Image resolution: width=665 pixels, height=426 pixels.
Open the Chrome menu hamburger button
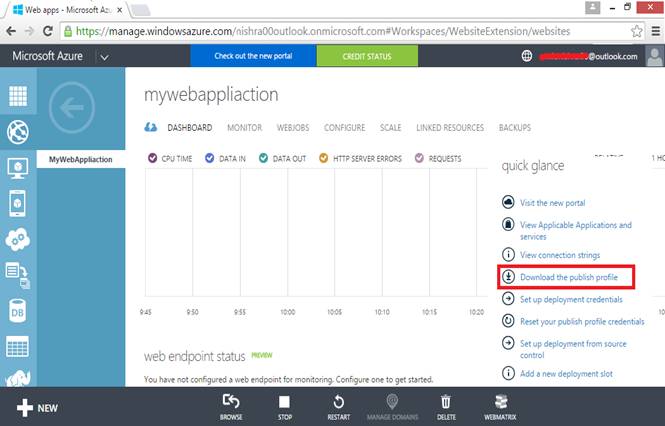coord(656,31)
